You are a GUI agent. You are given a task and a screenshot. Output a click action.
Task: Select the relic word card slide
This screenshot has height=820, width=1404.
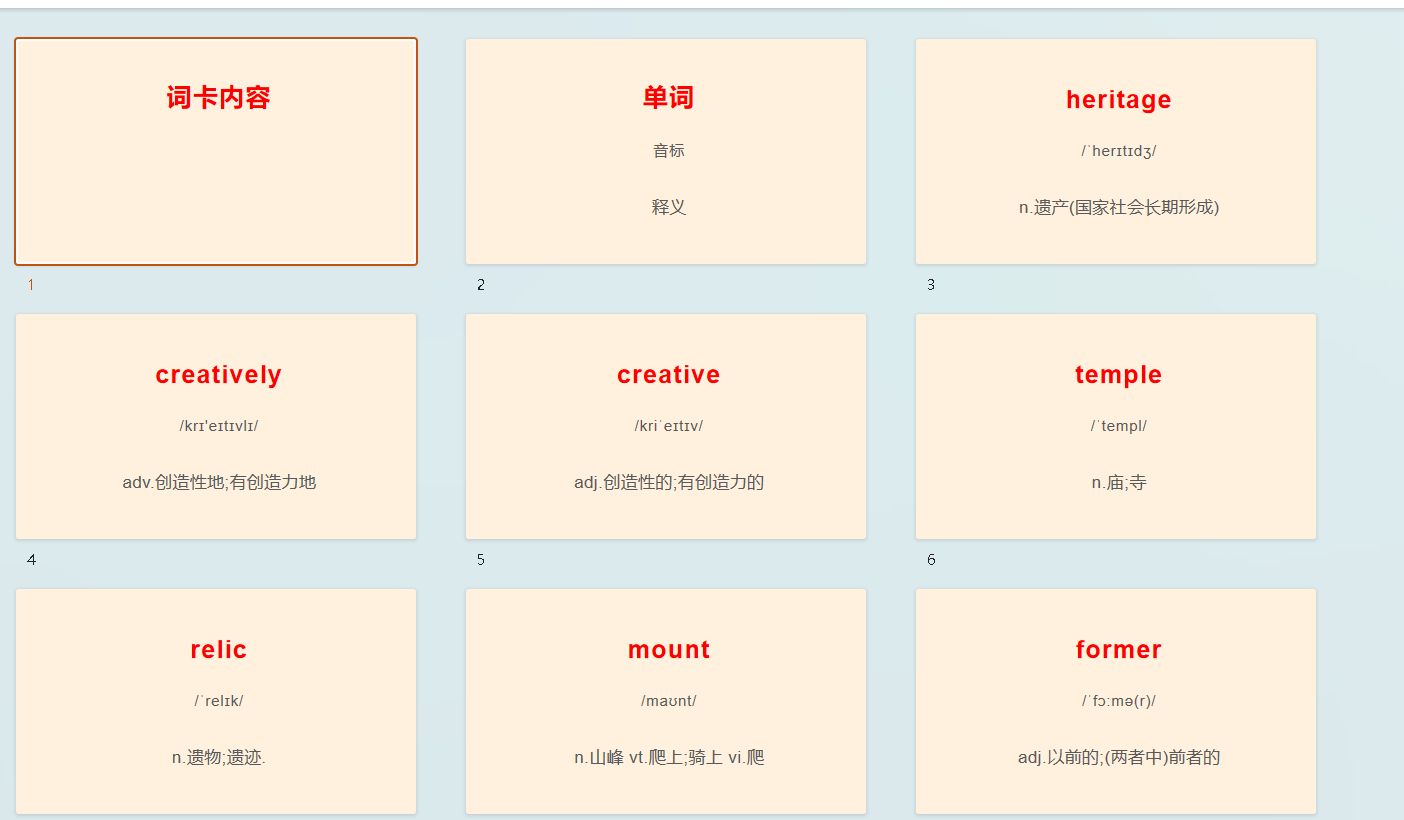tap(216, 701)
